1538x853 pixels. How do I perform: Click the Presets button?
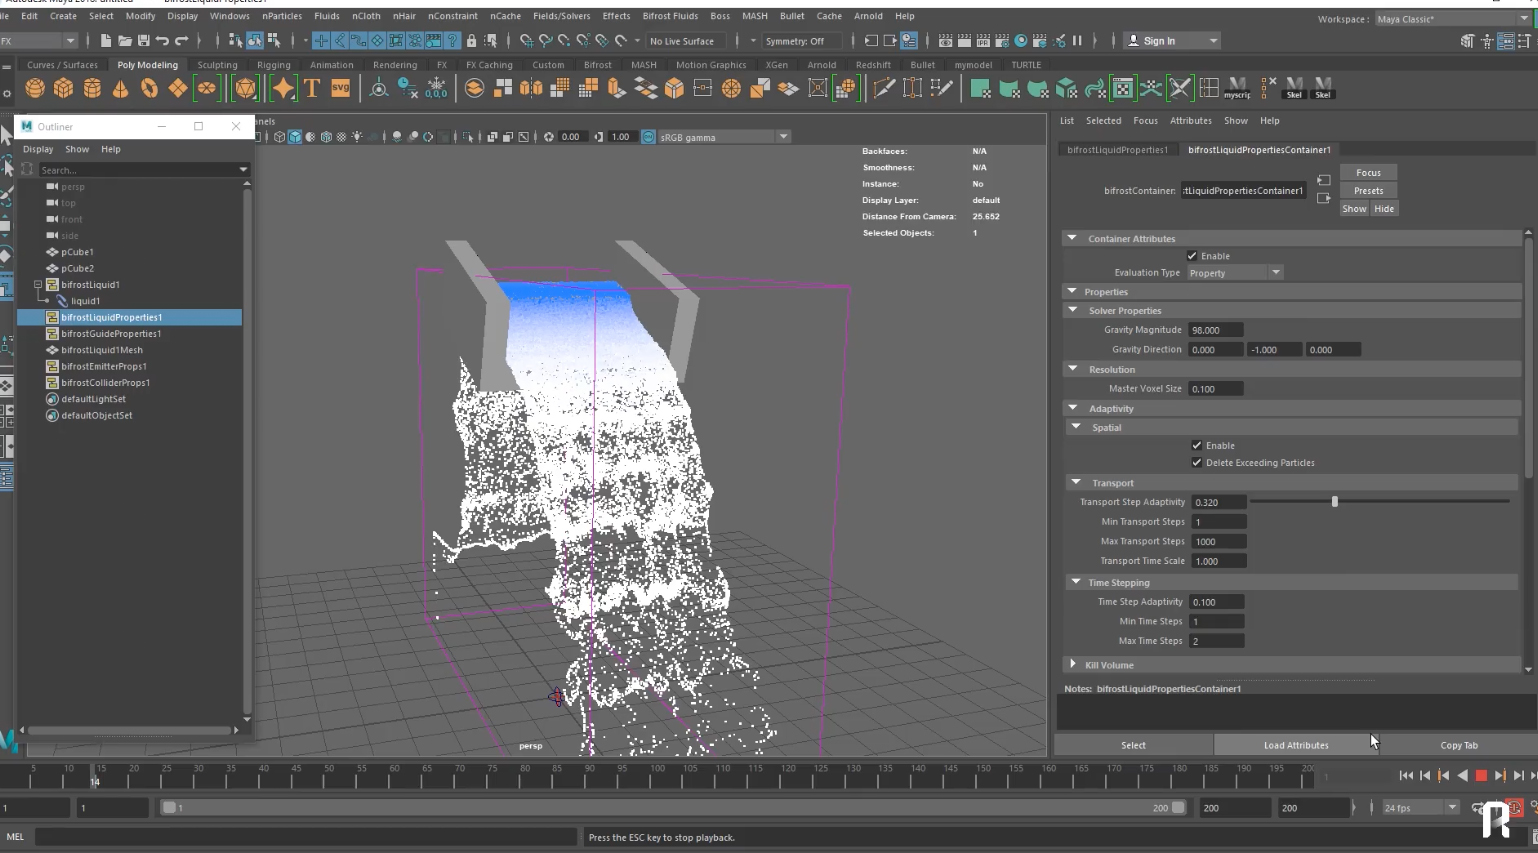pyautogui.click(x=1368, y=191)
